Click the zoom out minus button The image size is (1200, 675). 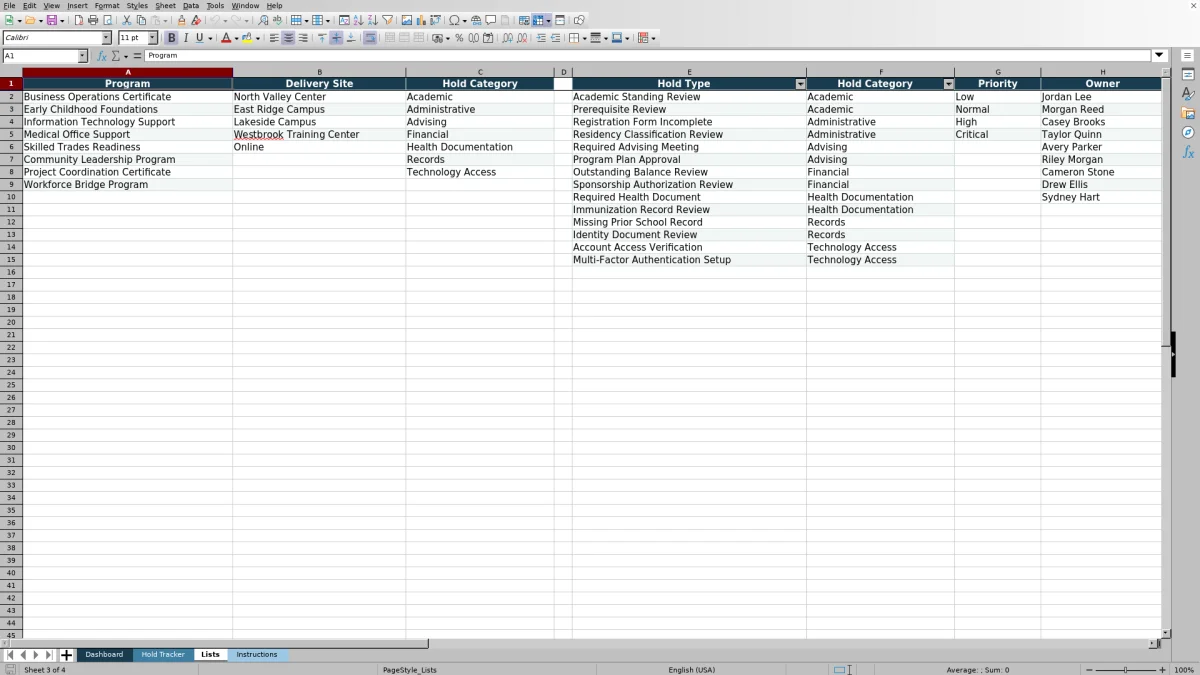1089,669
